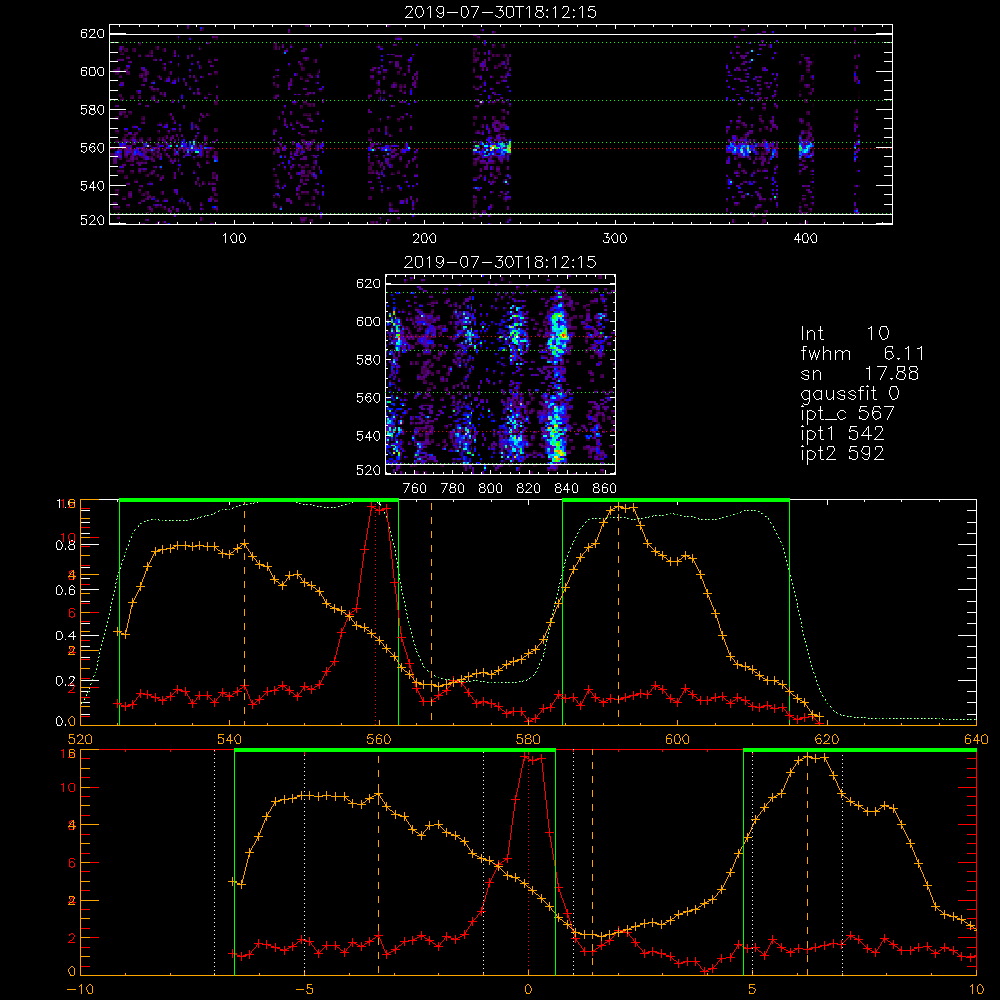Viewport: 1000px width, 1000px height.
Task: Click x-axis label 520 of upper profile plot
Action: (x=80, y=740)
